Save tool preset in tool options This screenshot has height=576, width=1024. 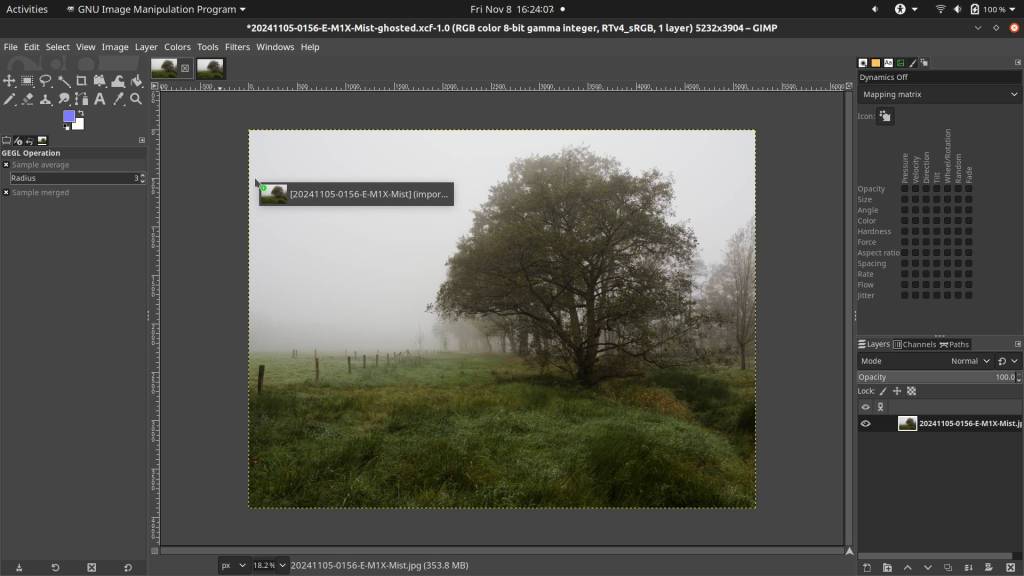pos(19,568)
